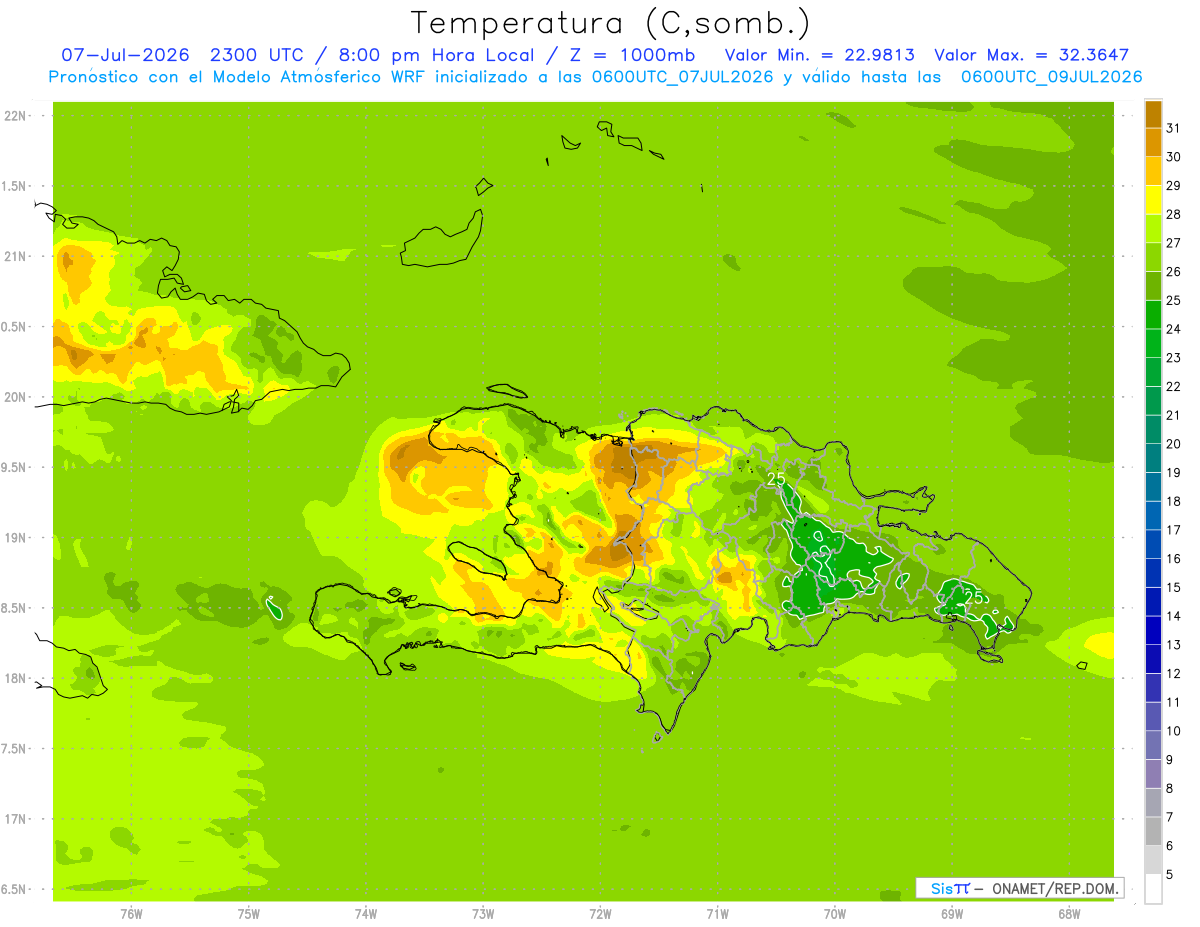
Task: Click the '68W' longitude label
Action: click(1069, 913)
